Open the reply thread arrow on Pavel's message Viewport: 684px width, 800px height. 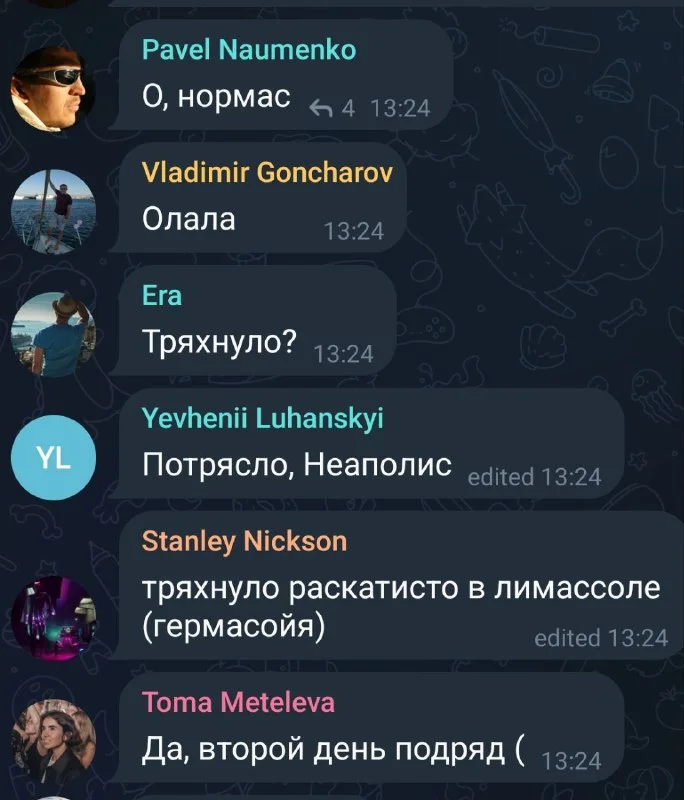(x=321, y=108)
